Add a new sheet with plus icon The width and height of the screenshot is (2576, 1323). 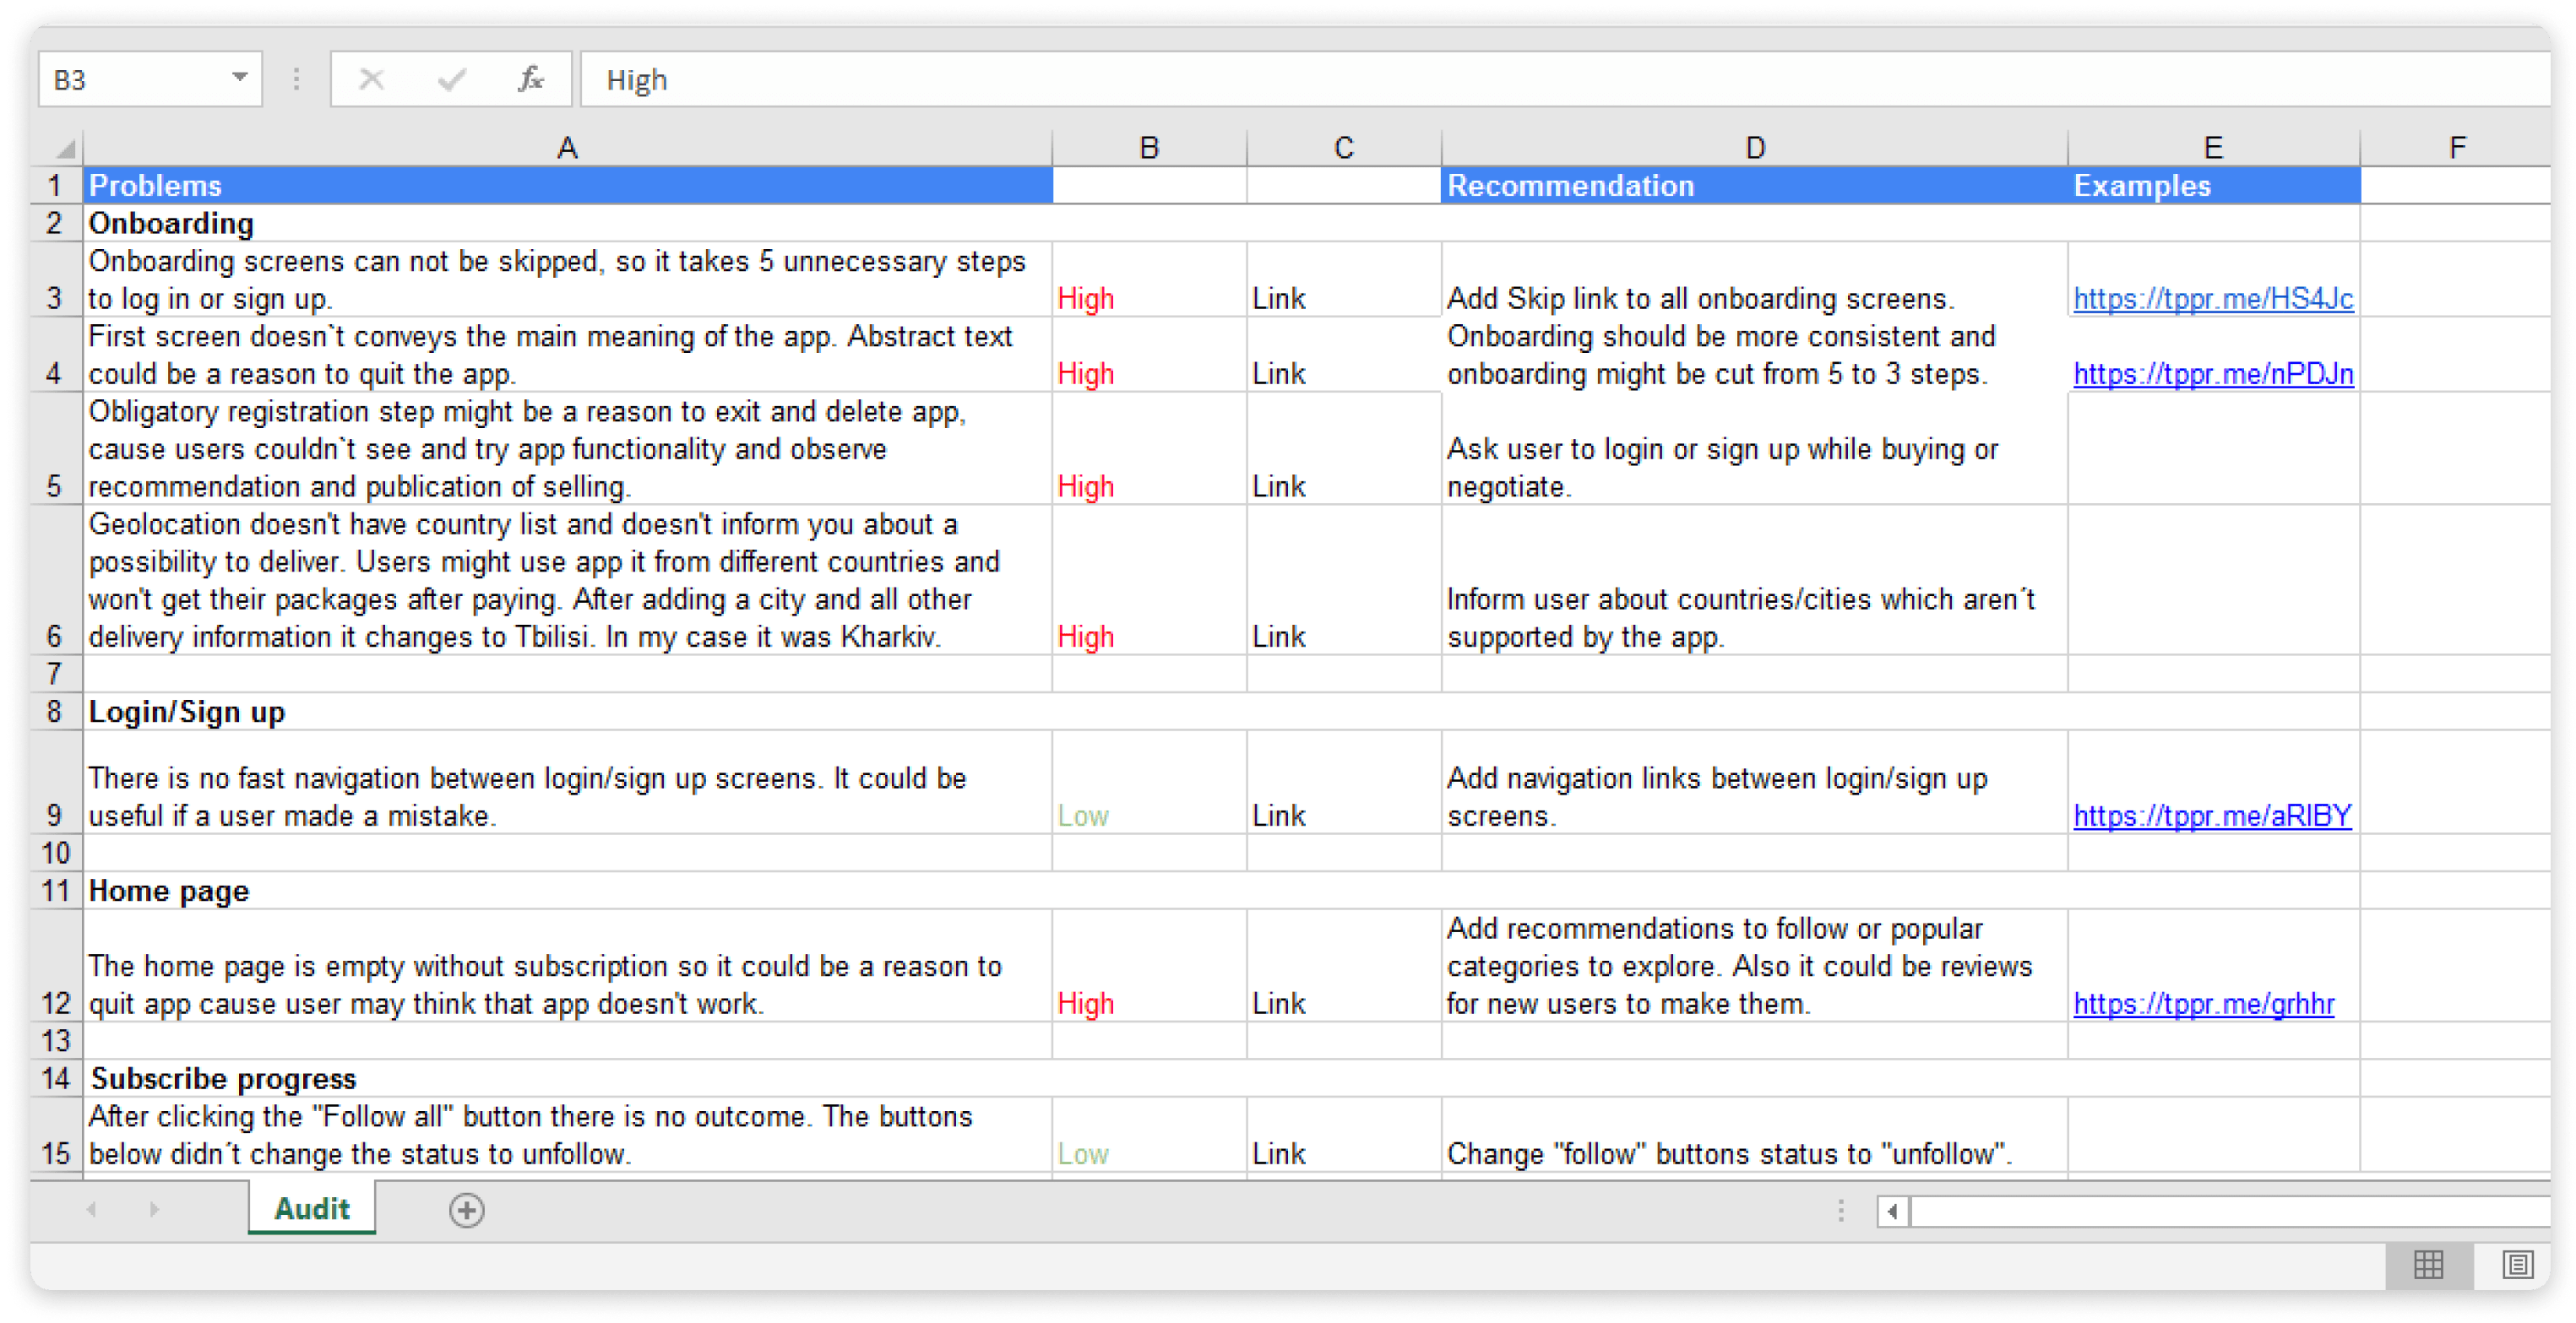(x=467, y=1210)
